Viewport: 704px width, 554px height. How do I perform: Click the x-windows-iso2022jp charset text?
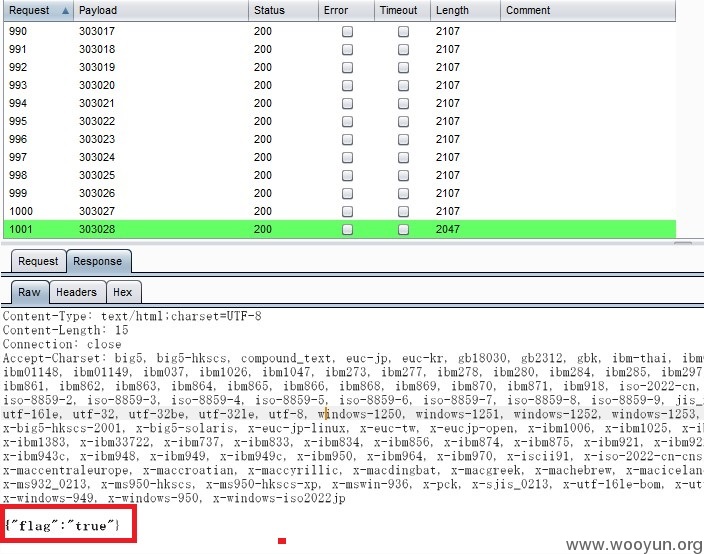tap(279, 498)
